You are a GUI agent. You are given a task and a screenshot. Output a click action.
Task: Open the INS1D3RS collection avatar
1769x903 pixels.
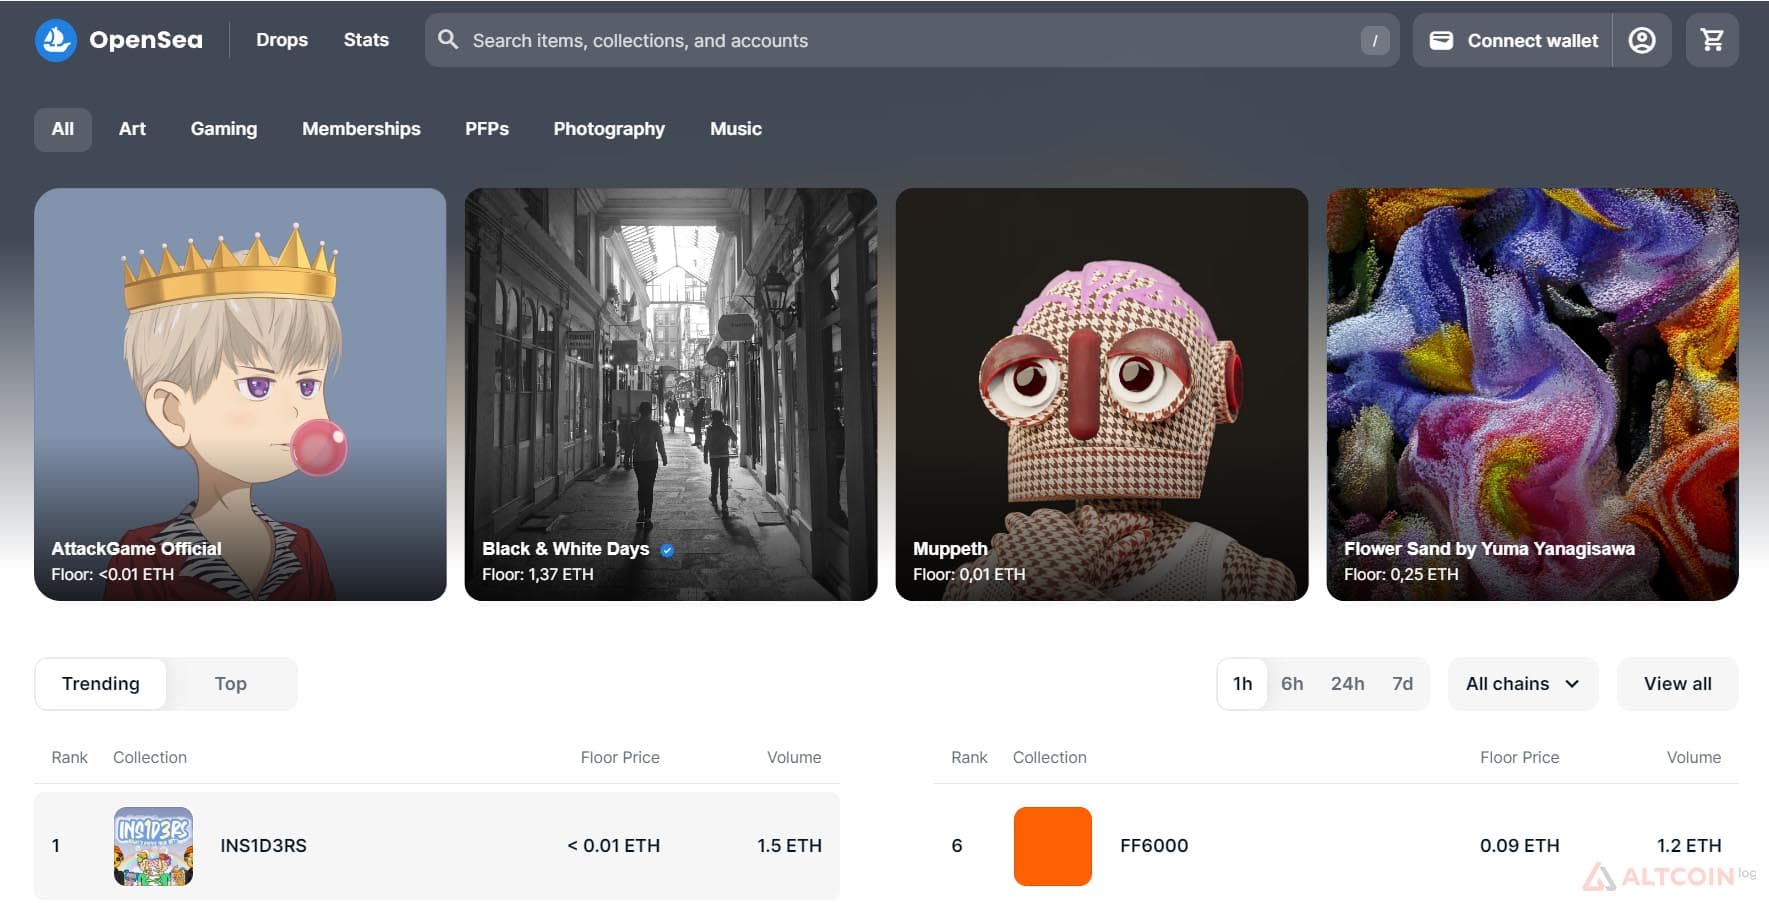153,846
